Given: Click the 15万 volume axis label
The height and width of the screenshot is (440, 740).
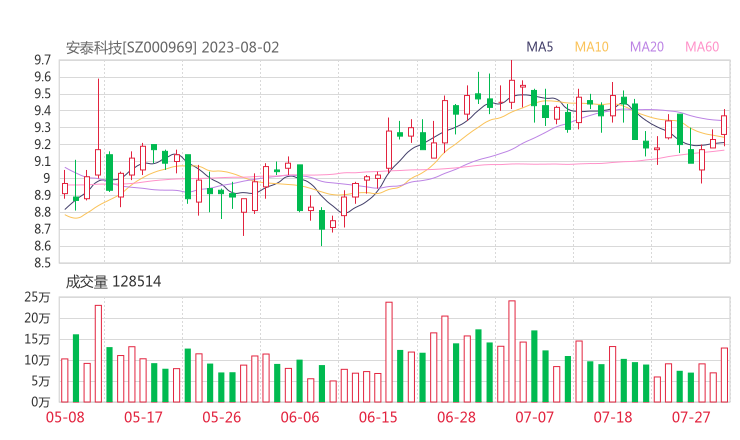Looking at the screenshot, I should [x=37, y=339].
